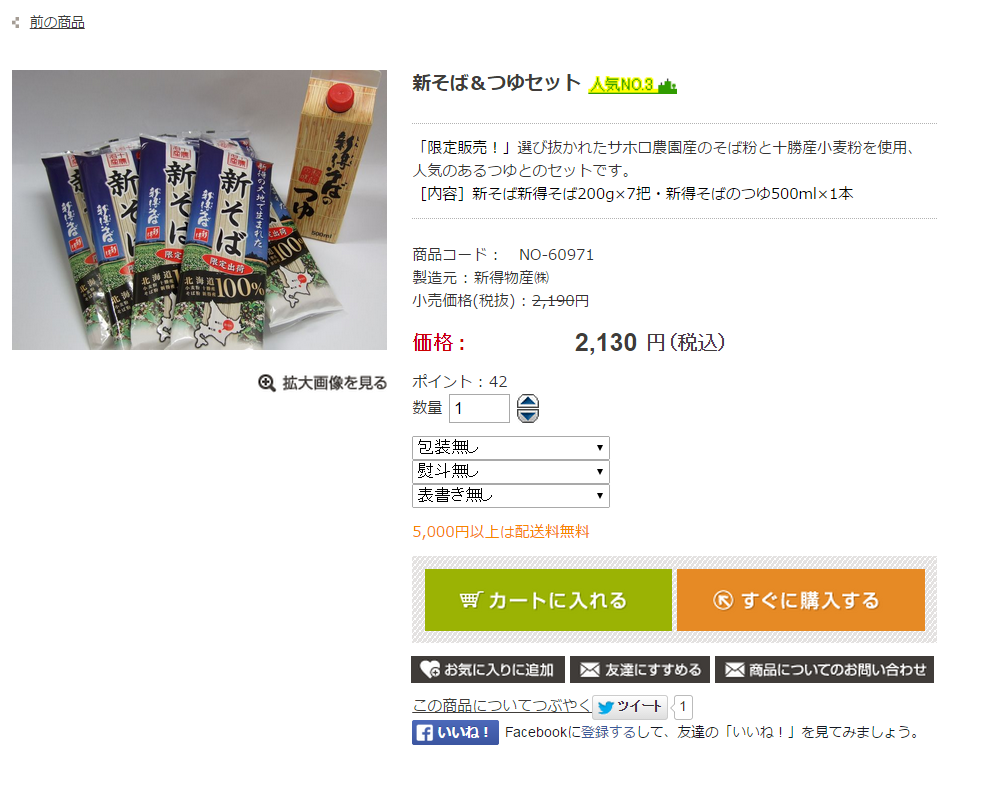Click the soba product photo thumbnail
This screenshot has height=796, width=1002.
[199, 210]
